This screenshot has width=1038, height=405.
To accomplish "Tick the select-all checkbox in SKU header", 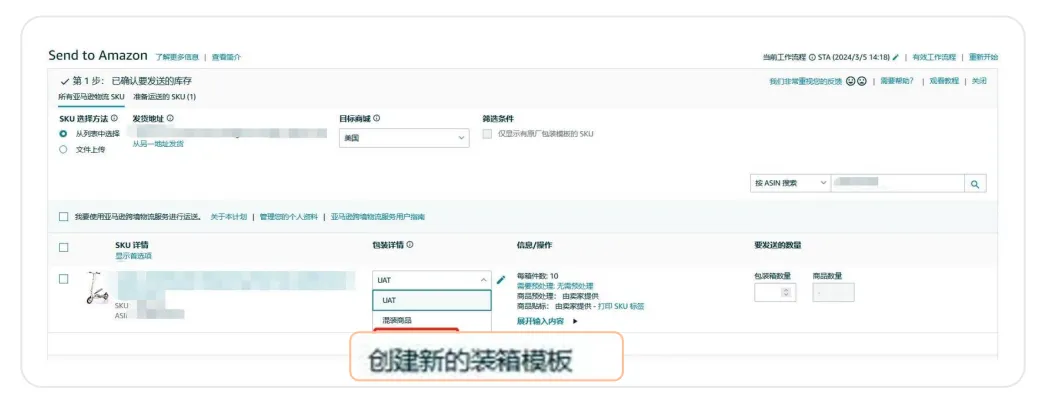I will pos(64,248).
